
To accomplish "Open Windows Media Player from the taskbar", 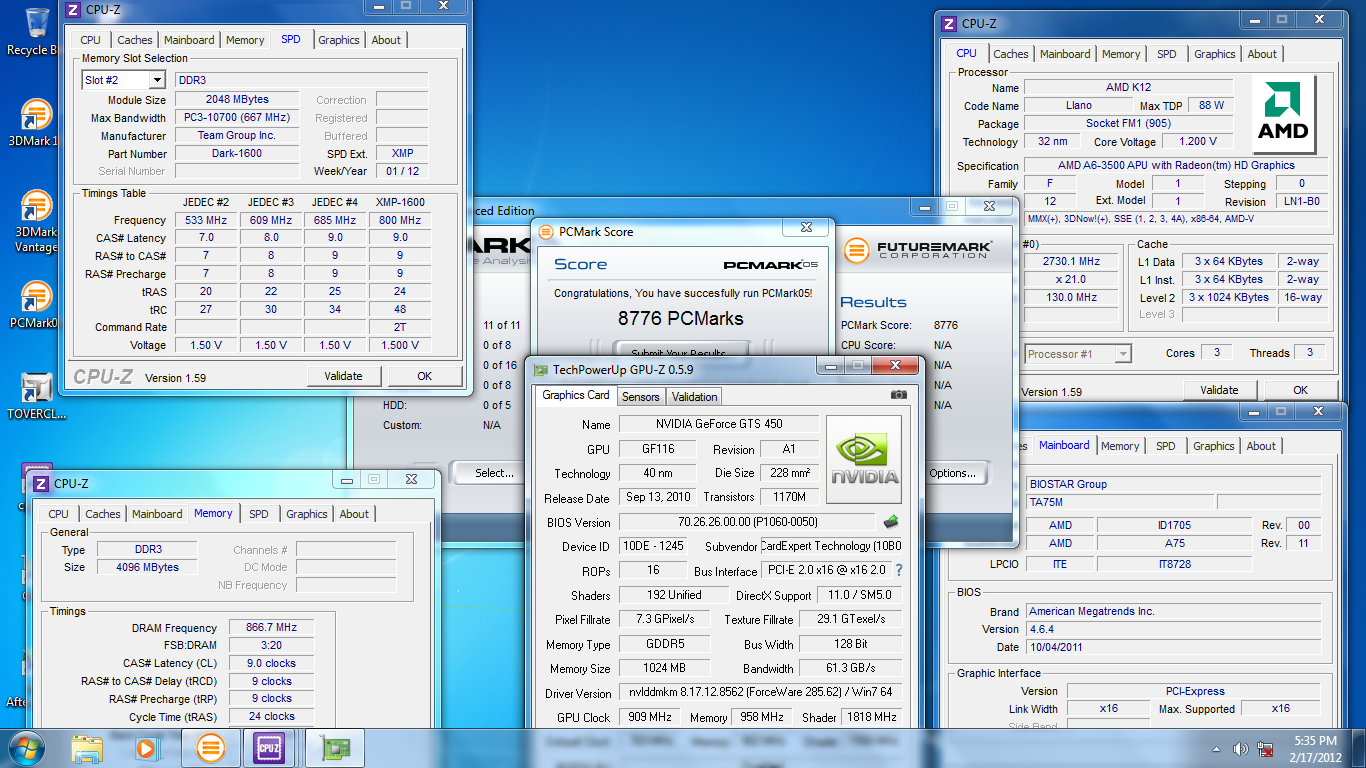I will coord(147,747).
